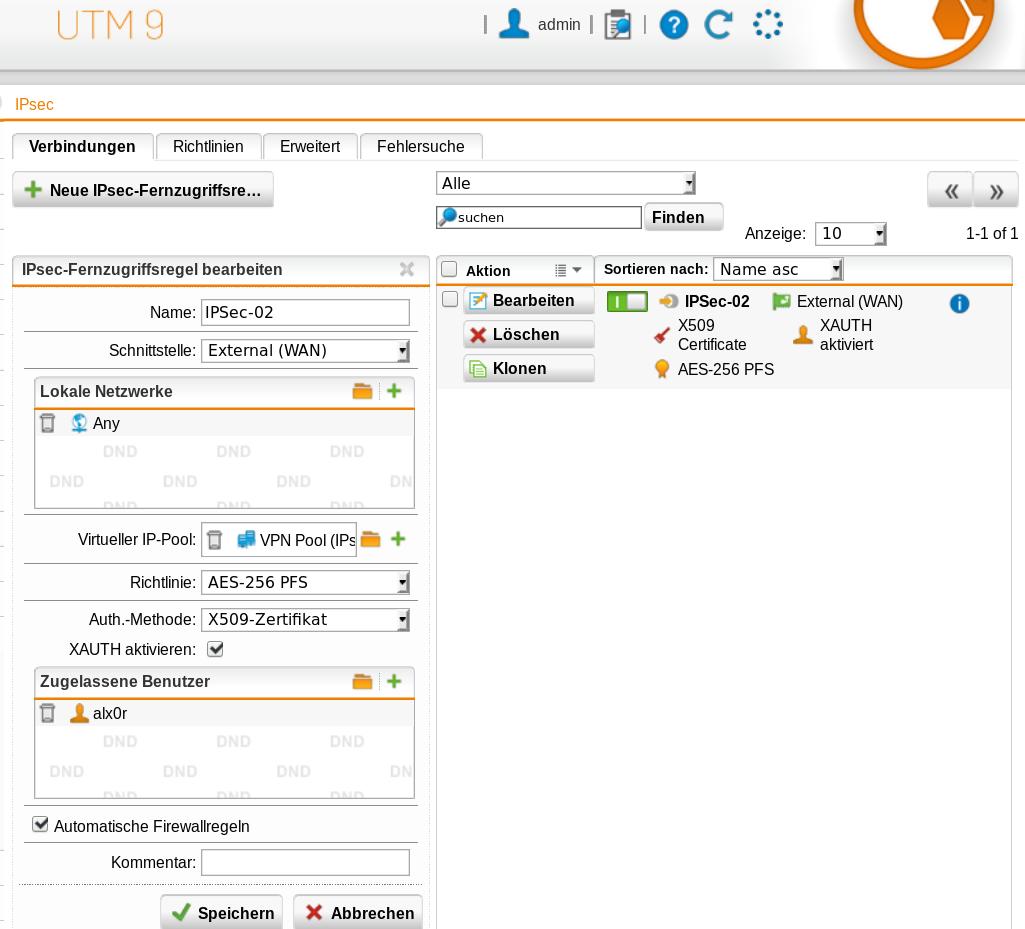
Task: Click the Finden button
Action: pyautogui.click(x=684, y=217)
